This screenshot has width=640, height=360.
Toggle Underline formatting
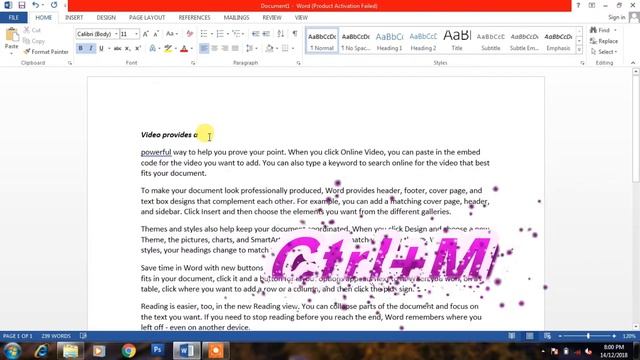point(101,49)
